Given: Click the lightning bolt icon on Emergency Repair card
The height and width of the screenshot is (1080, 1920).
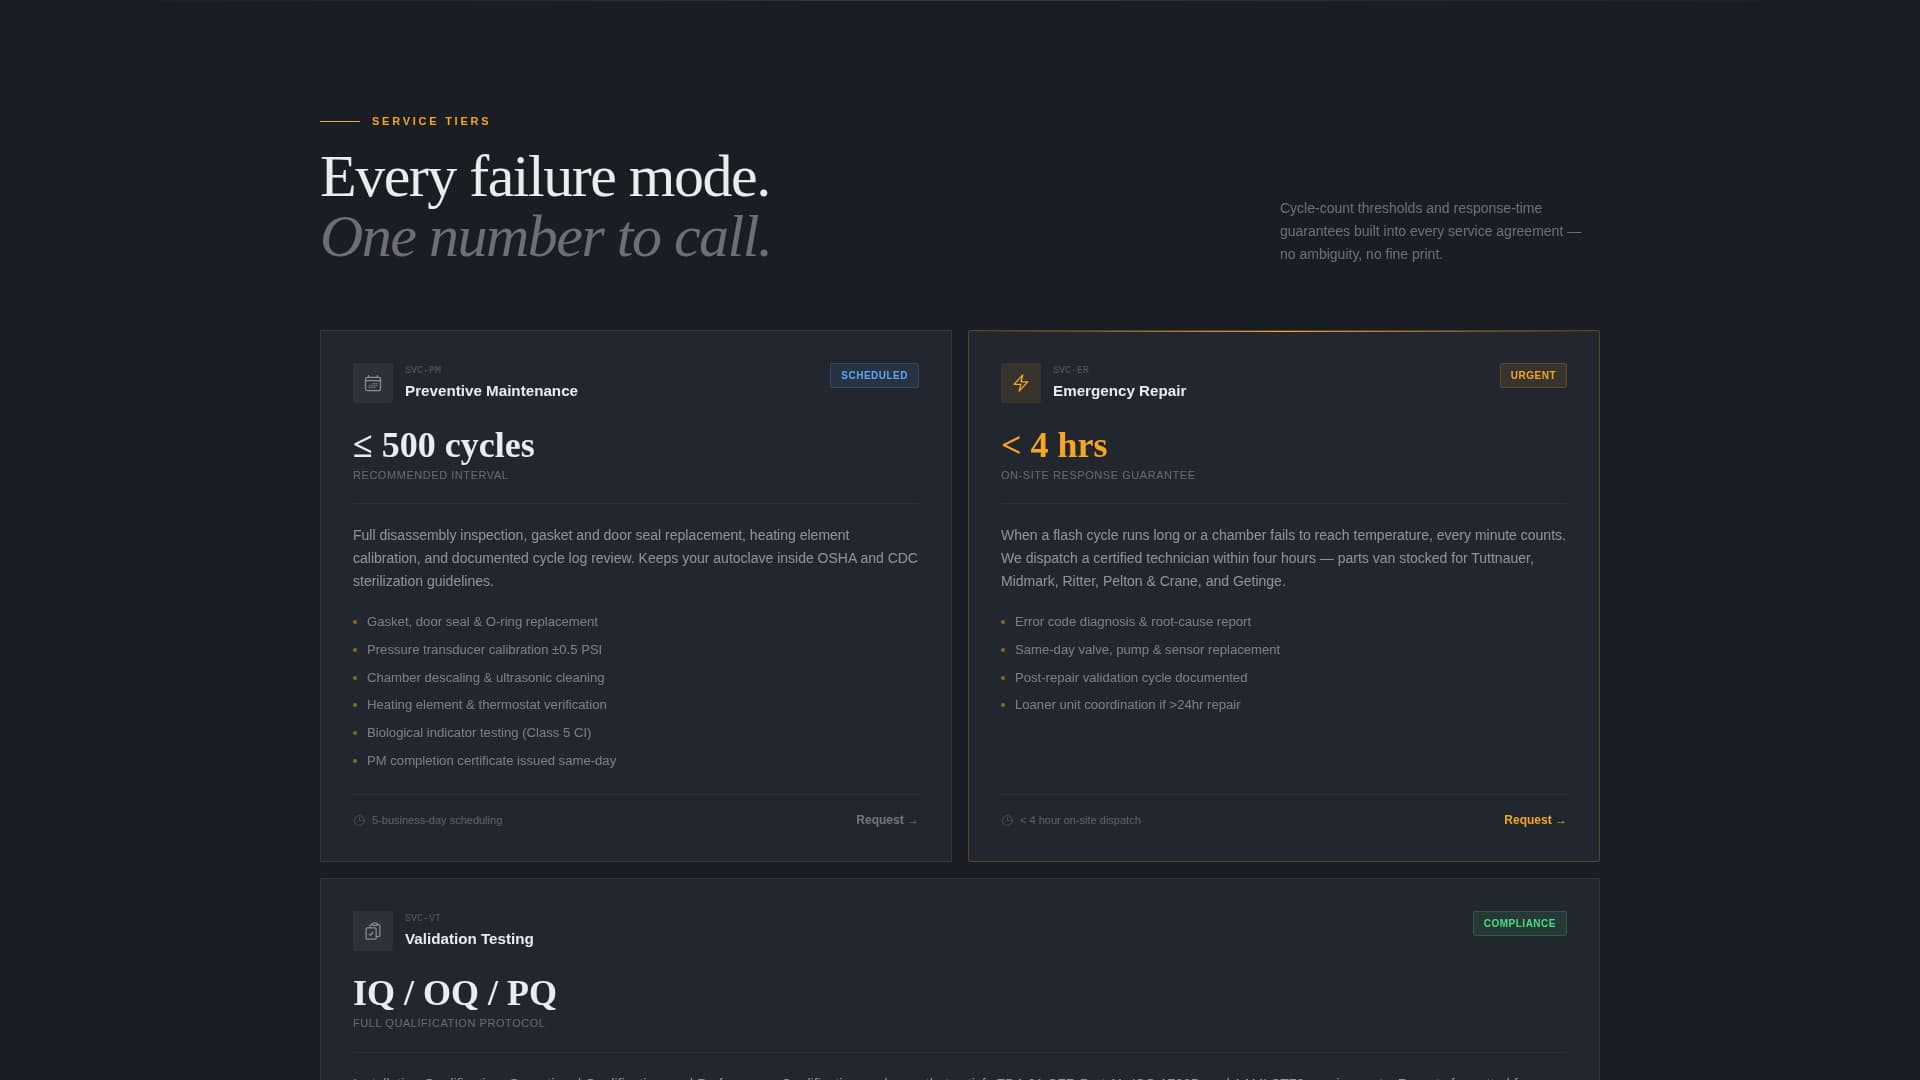Looking at the screenshot, I should 1021,383.
